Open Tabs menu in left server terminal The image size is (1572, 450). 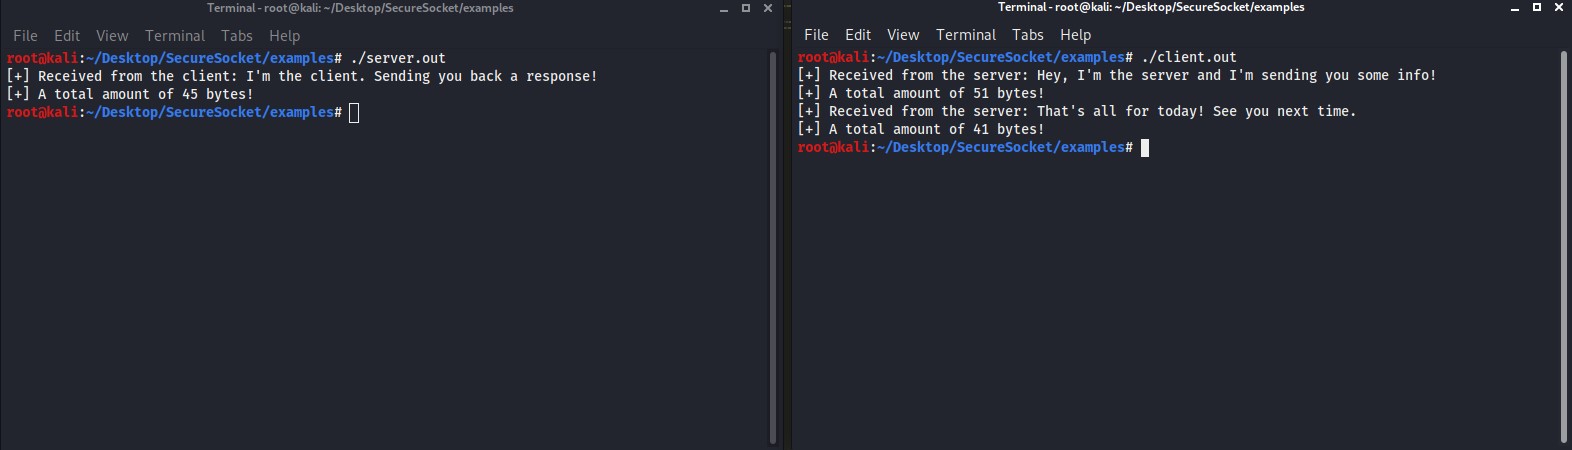point(237,36)
